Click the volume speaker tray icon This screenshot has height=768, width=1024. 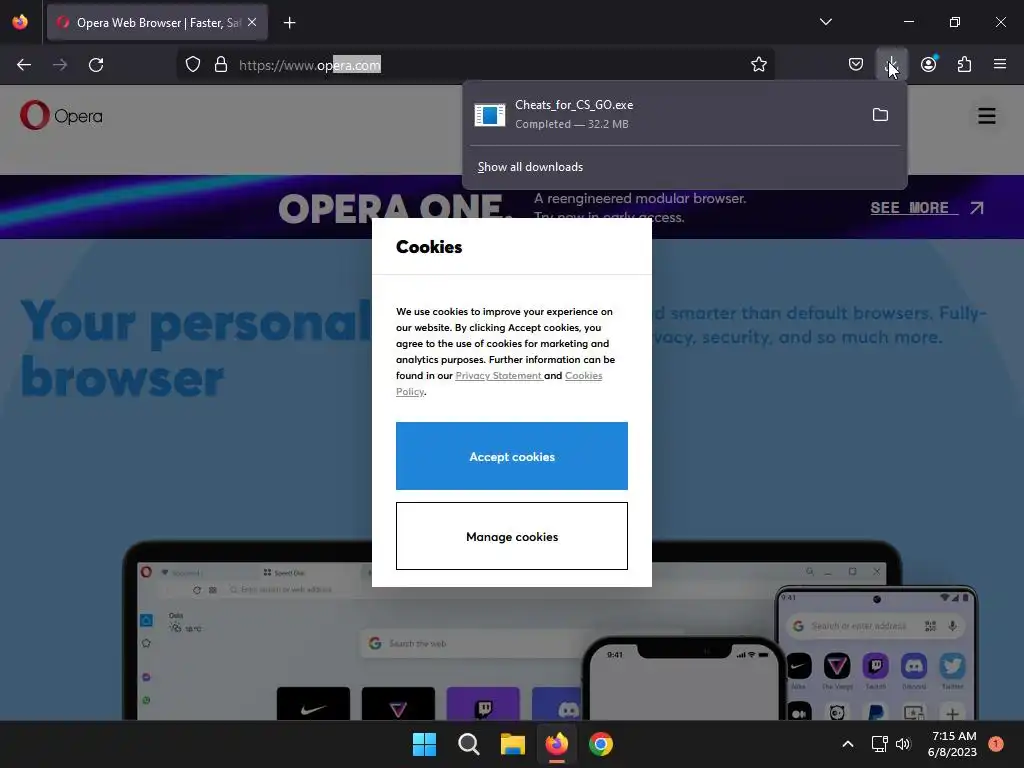point(903,744)
